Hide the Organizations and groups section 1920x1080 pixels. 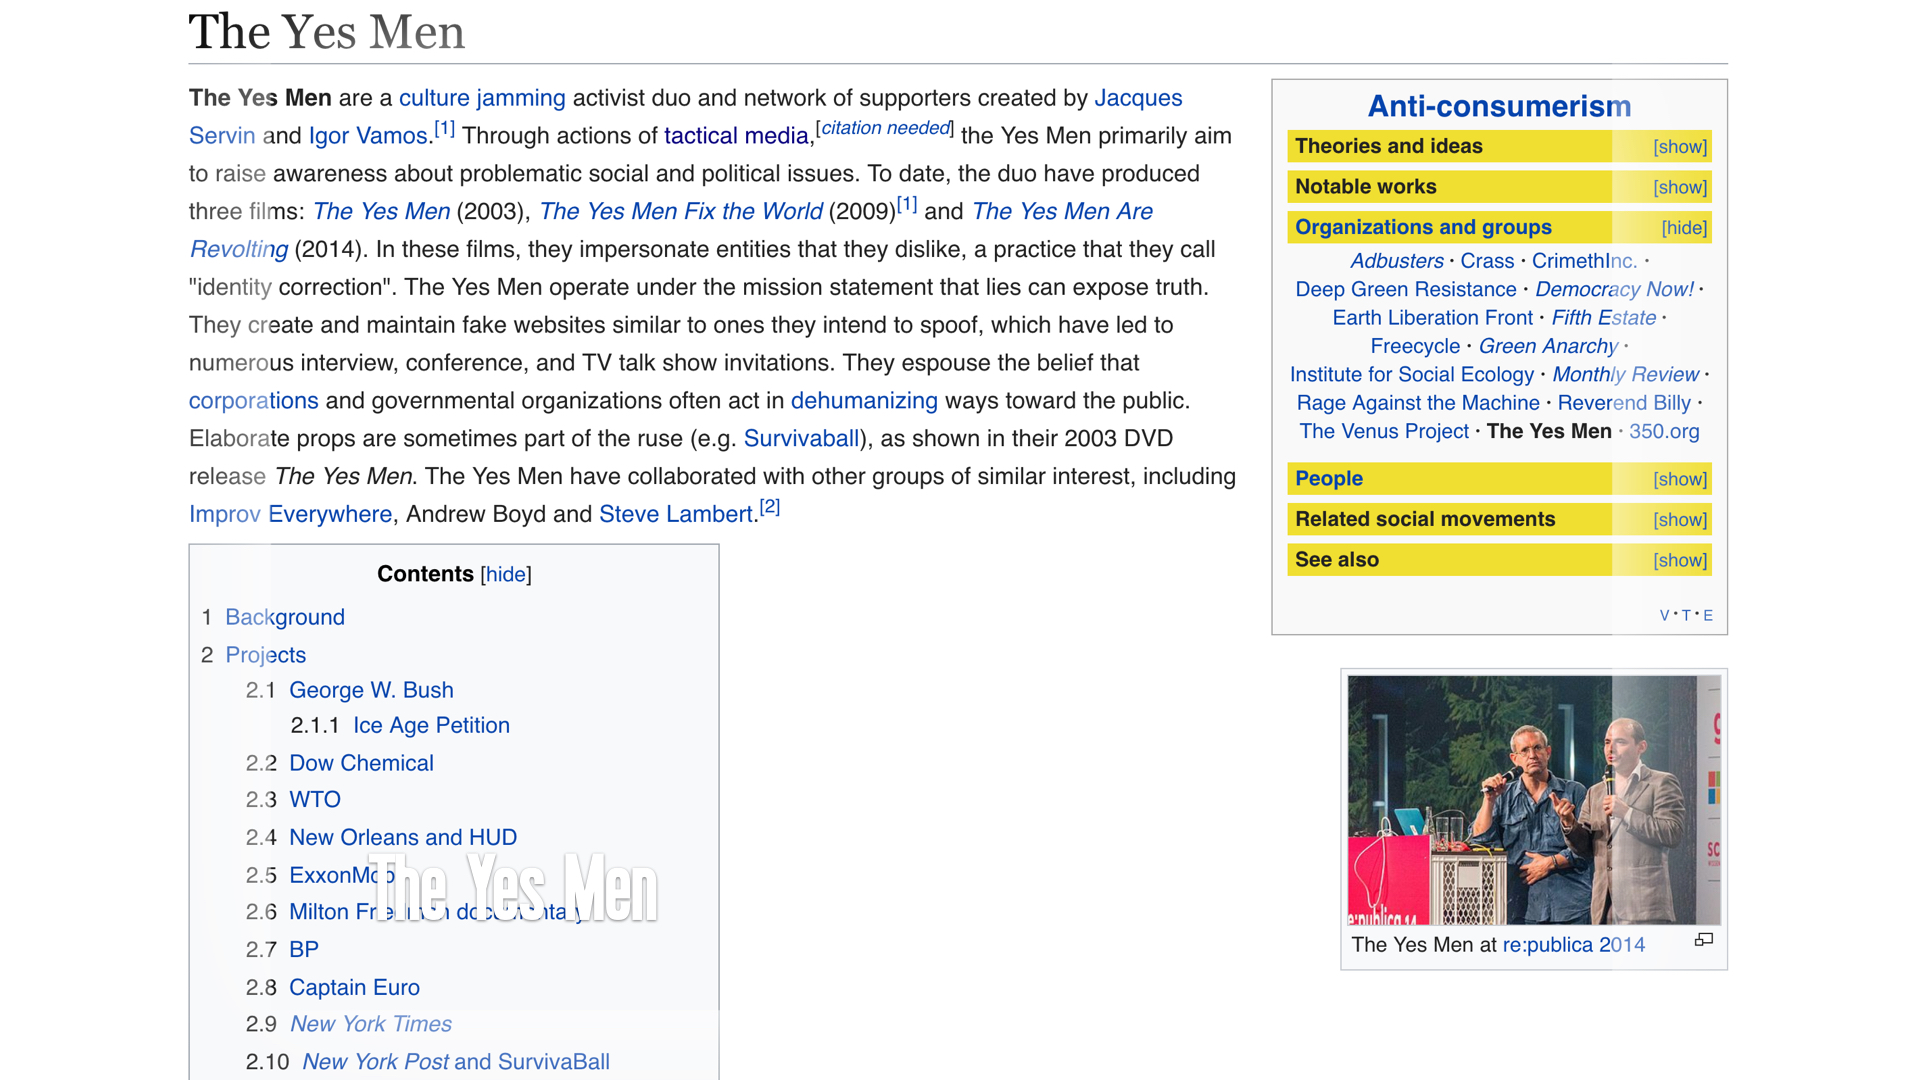(x=1684, y=228)
